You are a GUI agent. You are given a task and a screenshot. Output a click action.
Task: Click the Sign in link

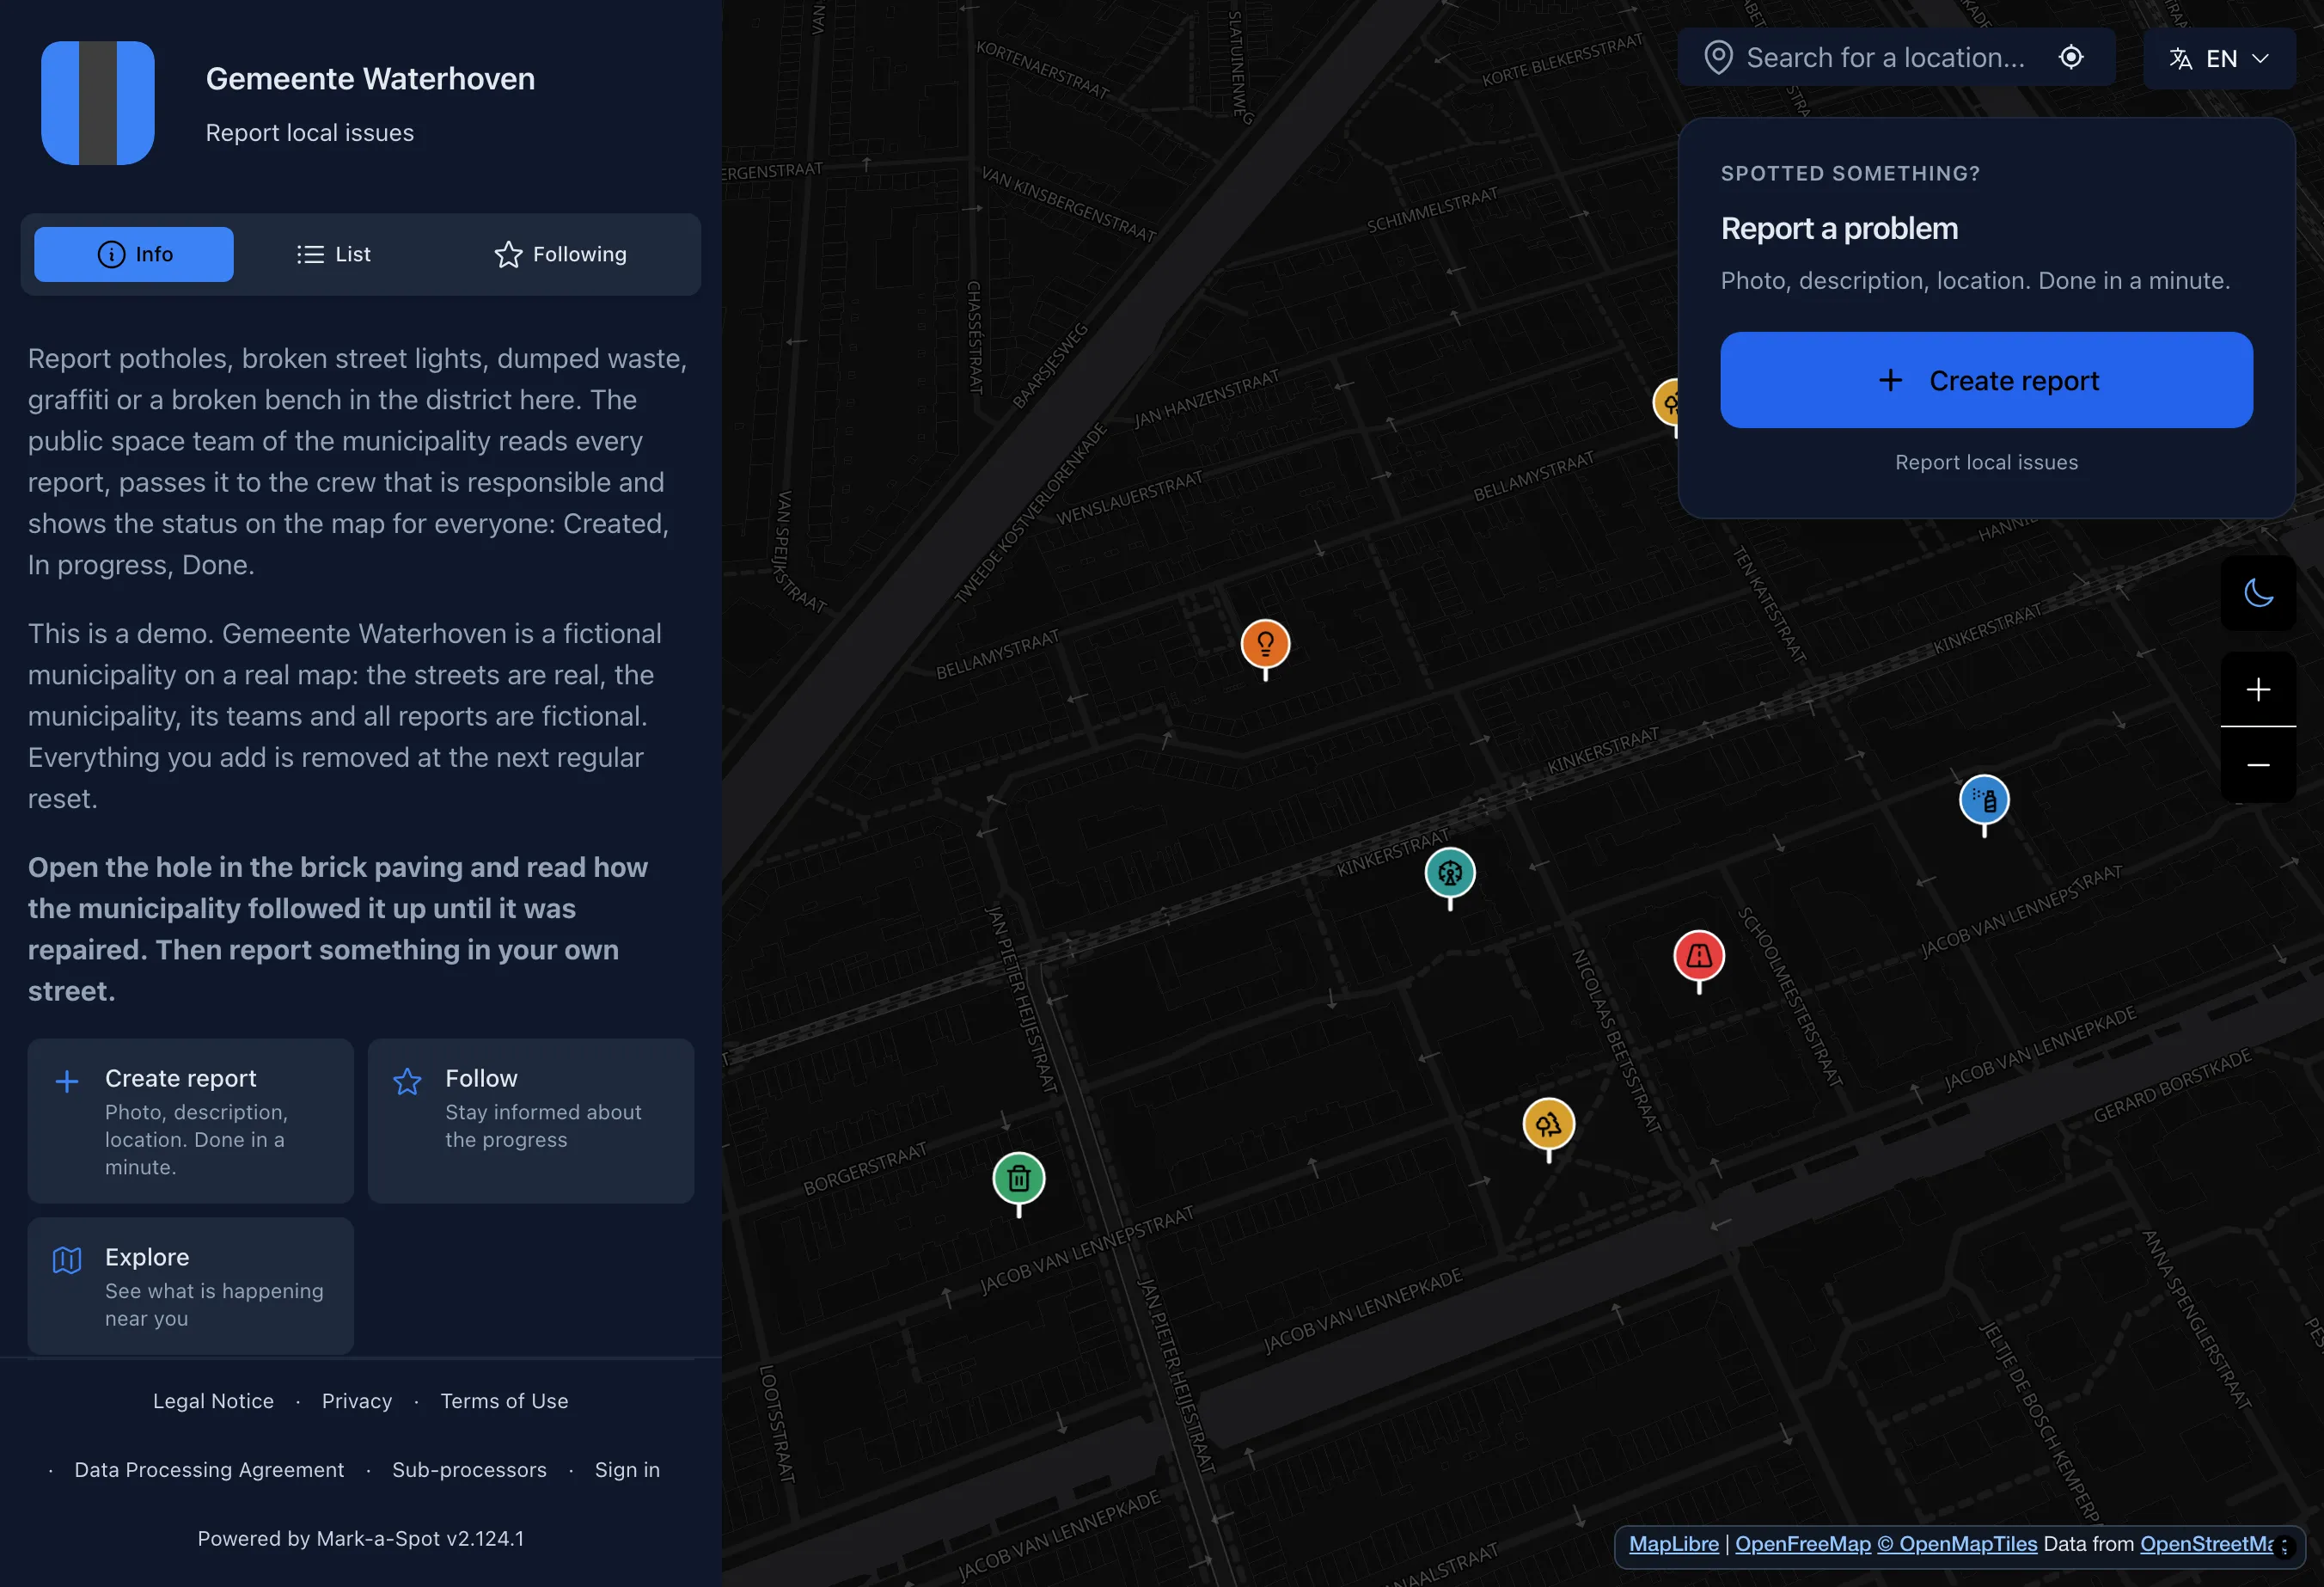(627, 1470)
